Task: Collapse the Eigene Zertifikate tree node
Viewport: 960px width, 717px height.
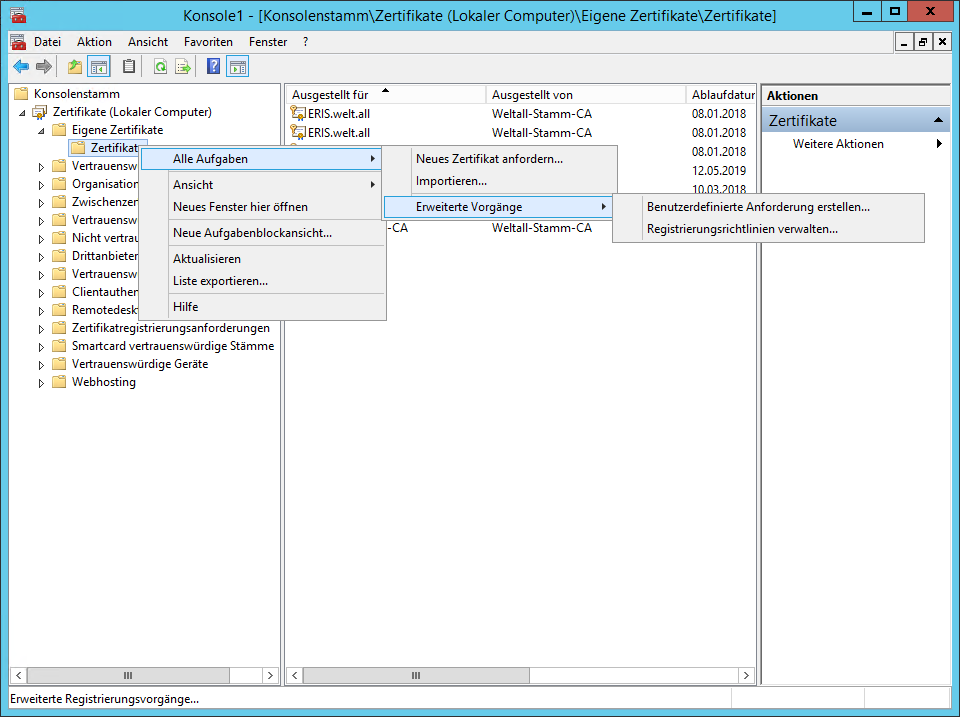Action: pos(42,130)
